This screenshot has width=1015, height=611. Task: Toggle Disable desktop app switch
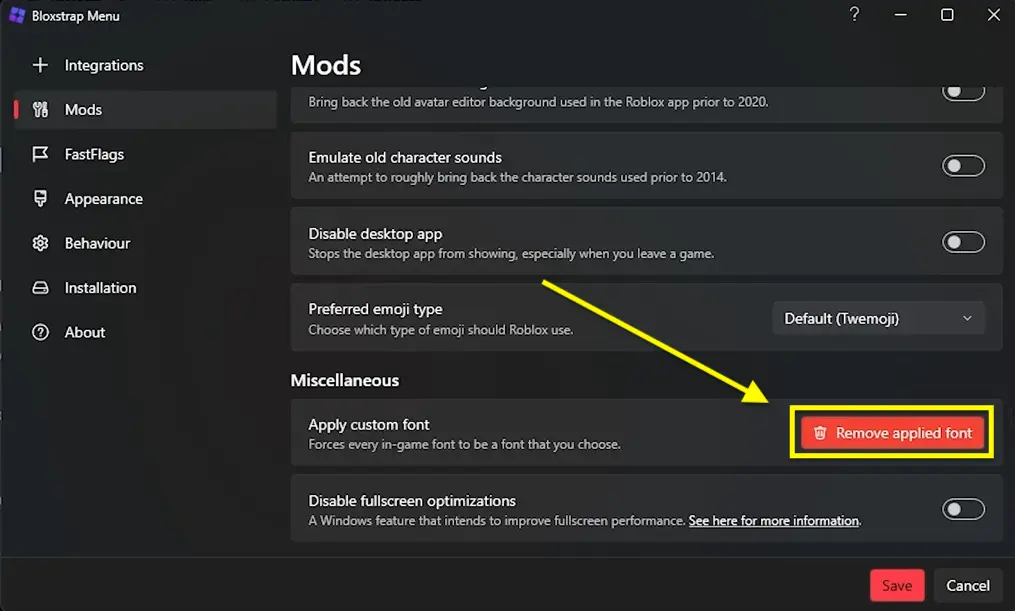pyautogui.click(x=963, y=243)
